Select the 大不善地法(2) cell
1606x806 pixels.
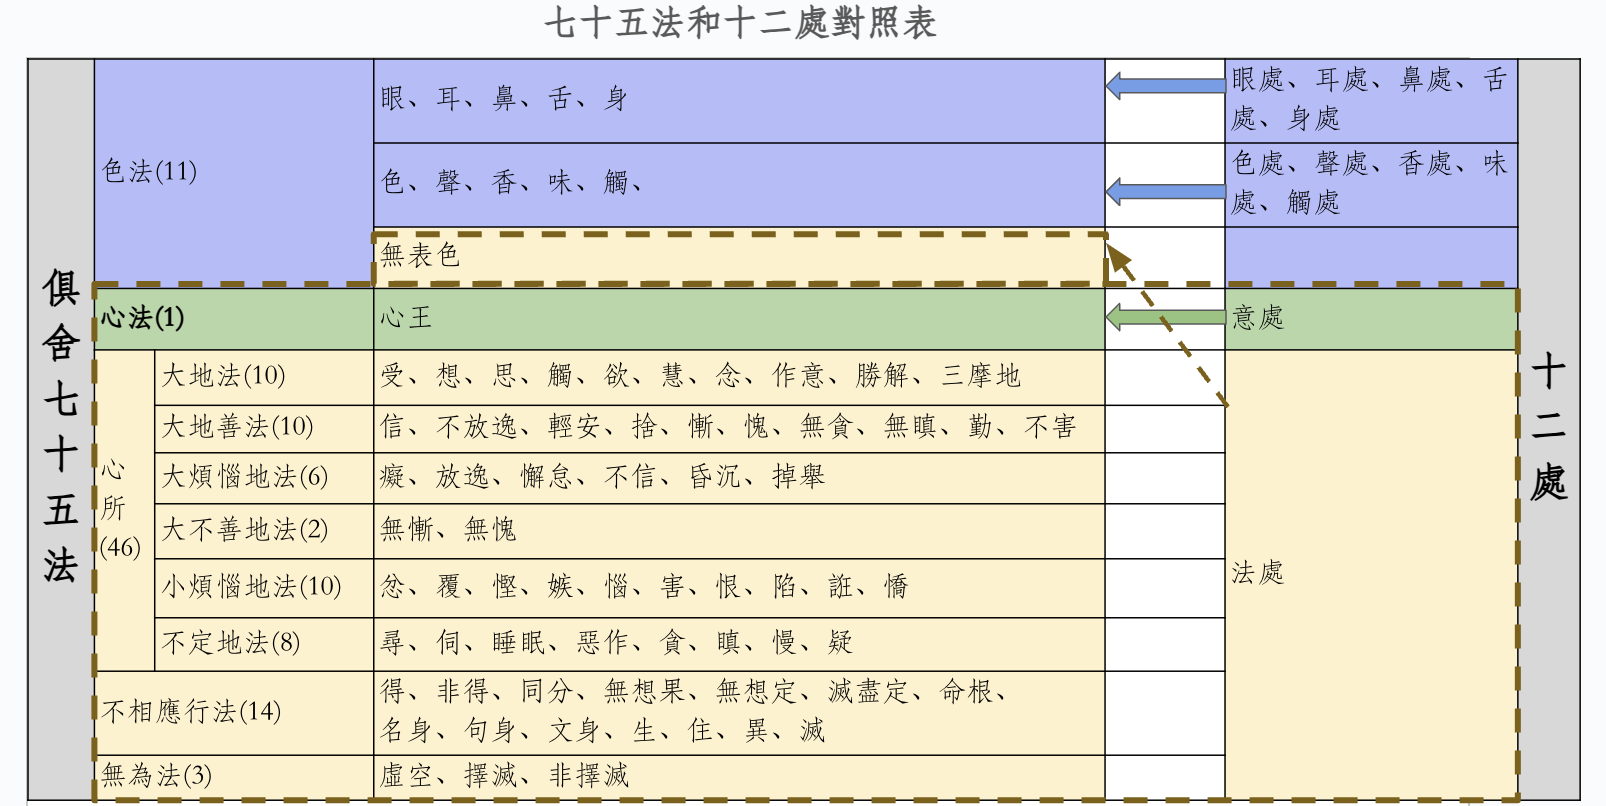[264, 531]
